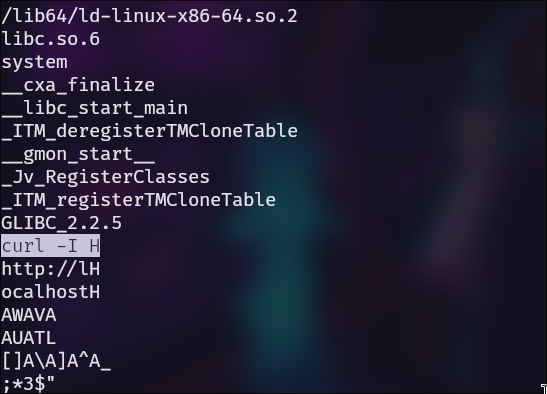Click the '[]A\A]A^A_' line

click(x=56, y=361)
